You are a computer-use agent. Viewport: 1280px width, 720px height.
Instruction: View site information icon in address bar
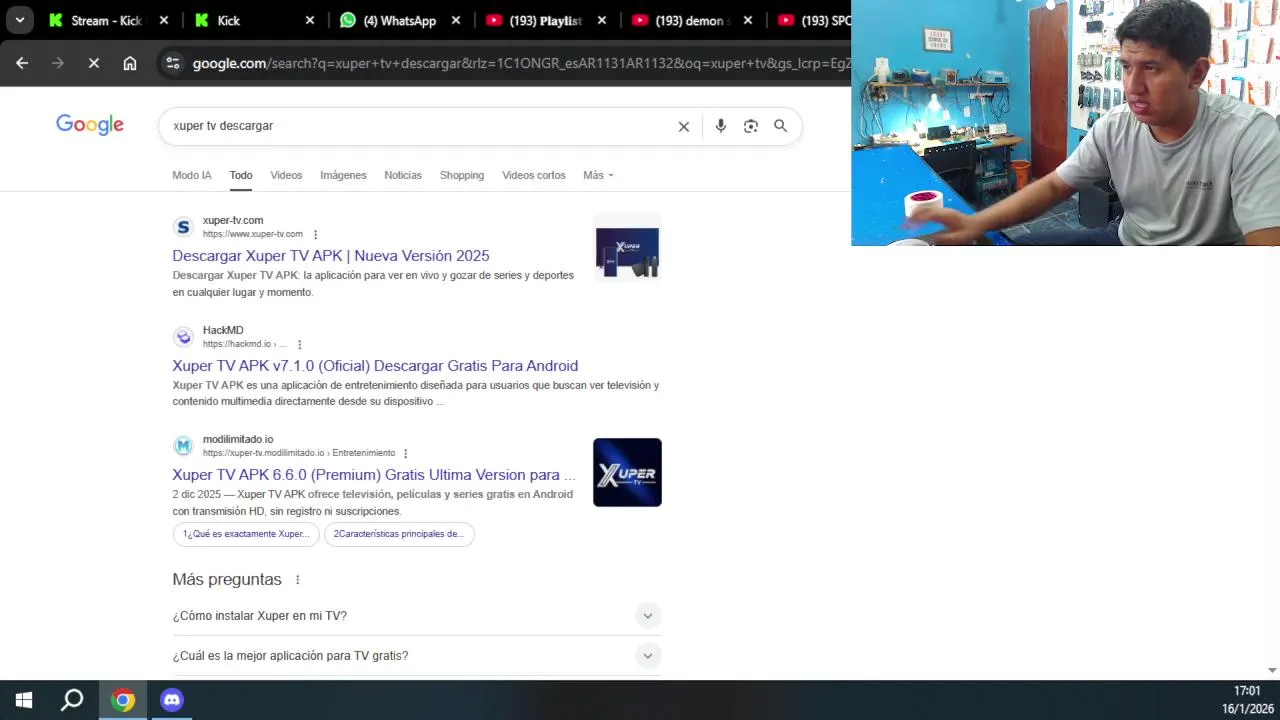[x=173, y=63]
